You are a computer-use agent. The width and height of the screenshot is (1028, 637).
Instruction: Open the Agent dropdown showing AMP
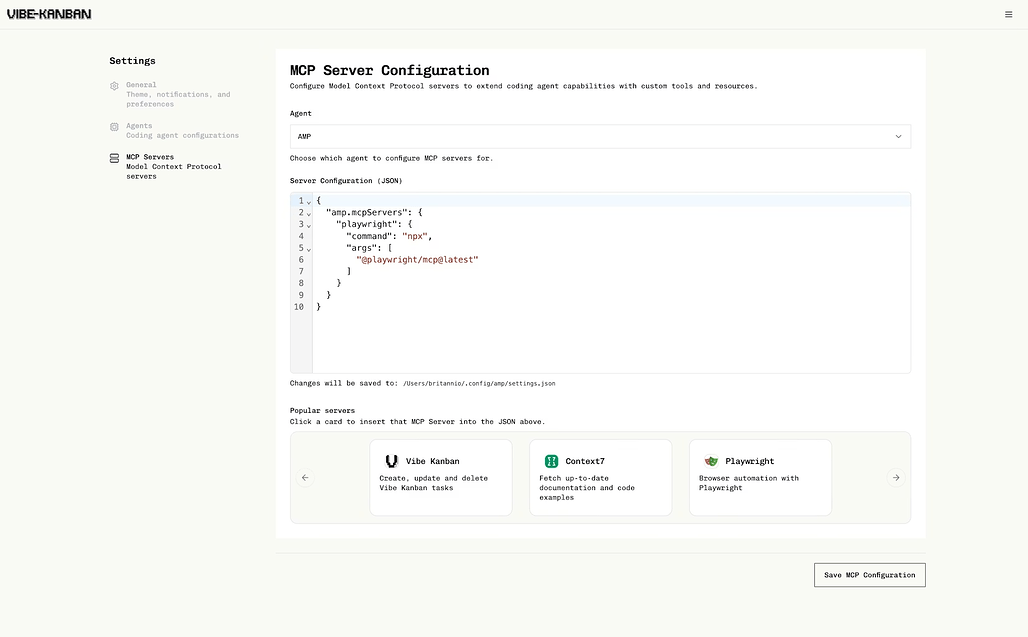[600, 136]
